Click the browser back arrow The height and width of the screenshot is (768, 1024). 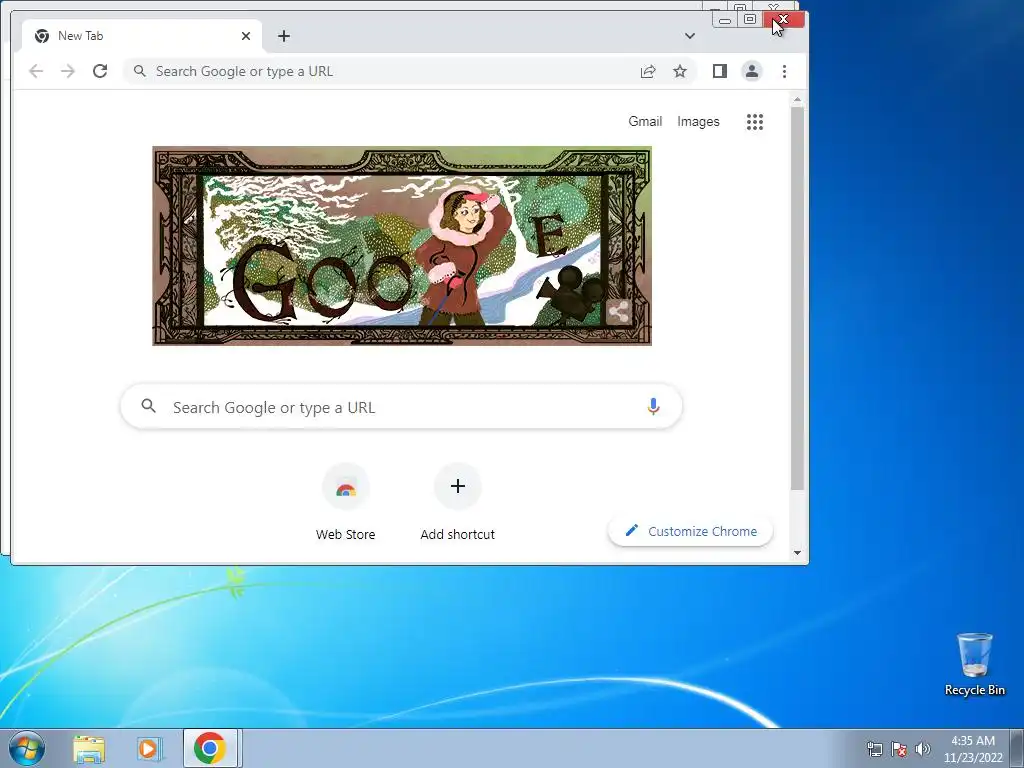tap(36, 71)
